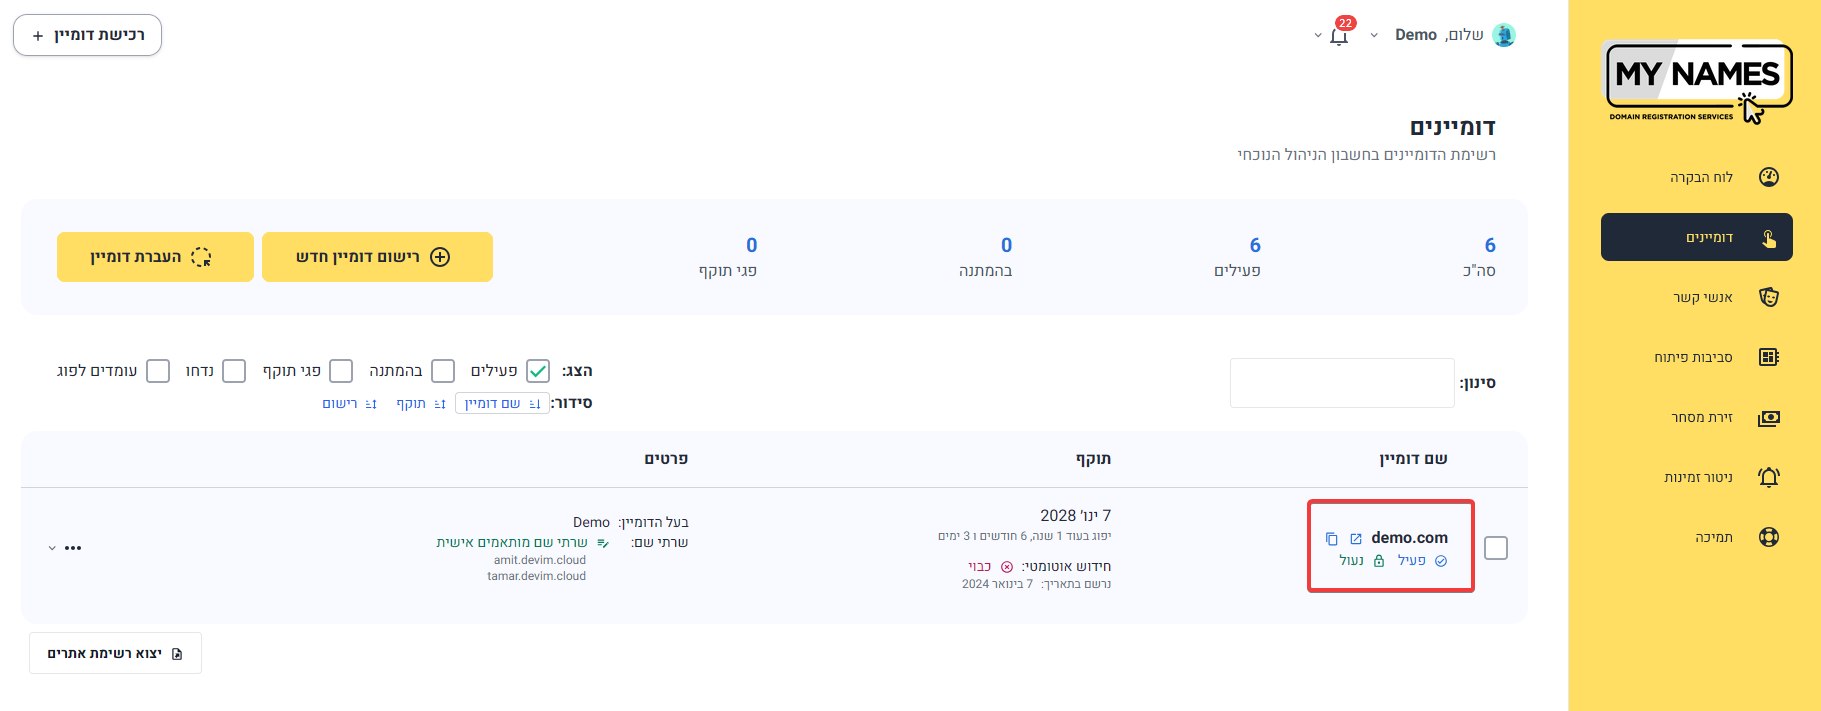Click the שרתי שם מותאמים אישית link
The image size is (1821, 711).
pos(512,542)
